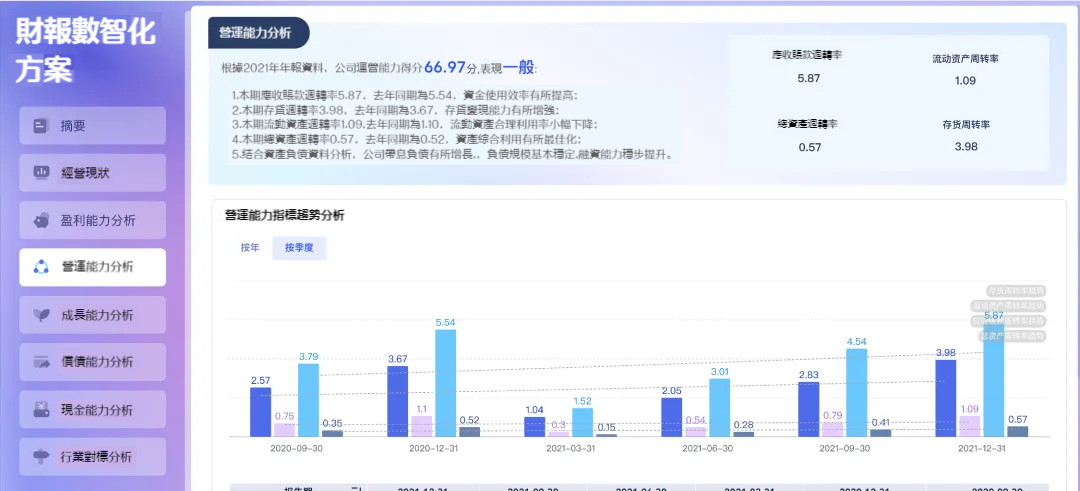Click the dark blue bar labeled 2.57

click(x=260, y=412)
